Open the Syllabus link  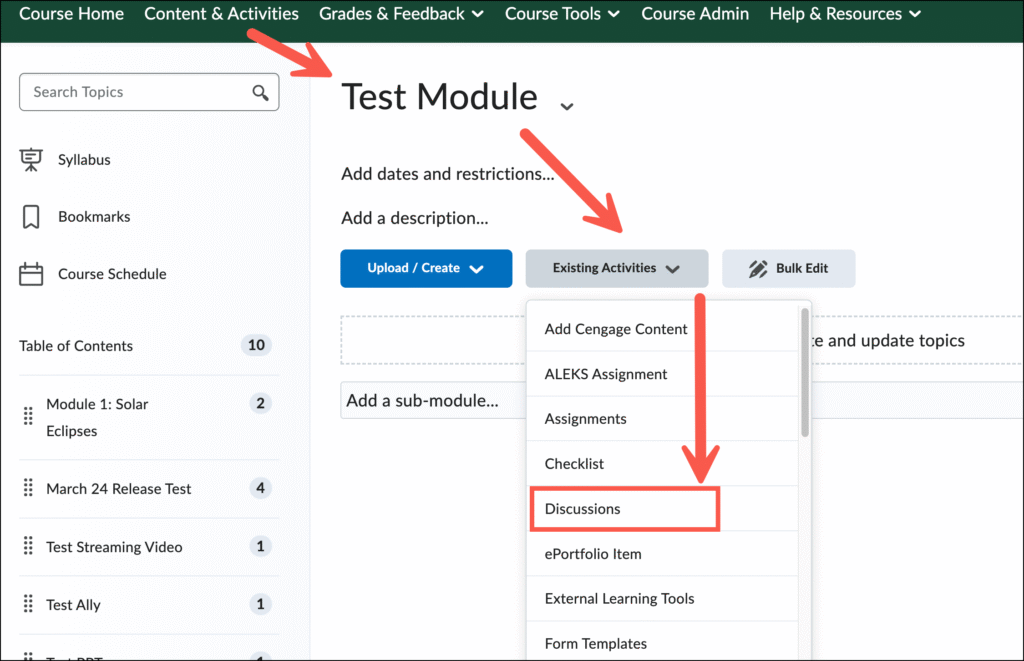point(84,159)
